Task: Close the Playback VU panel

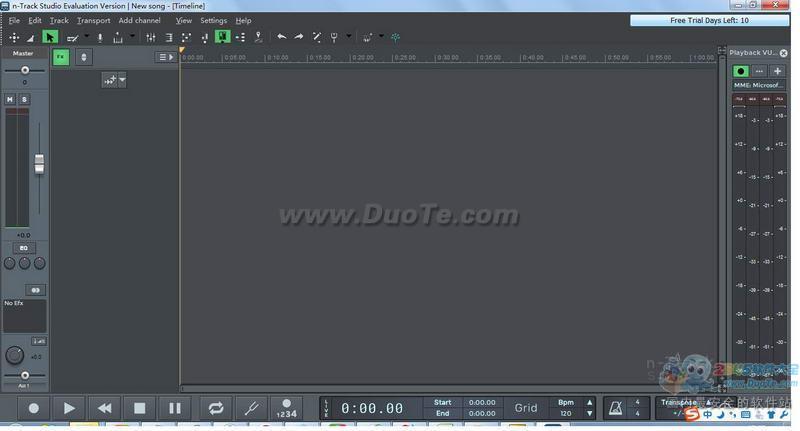Action: (x=784, y=53)
